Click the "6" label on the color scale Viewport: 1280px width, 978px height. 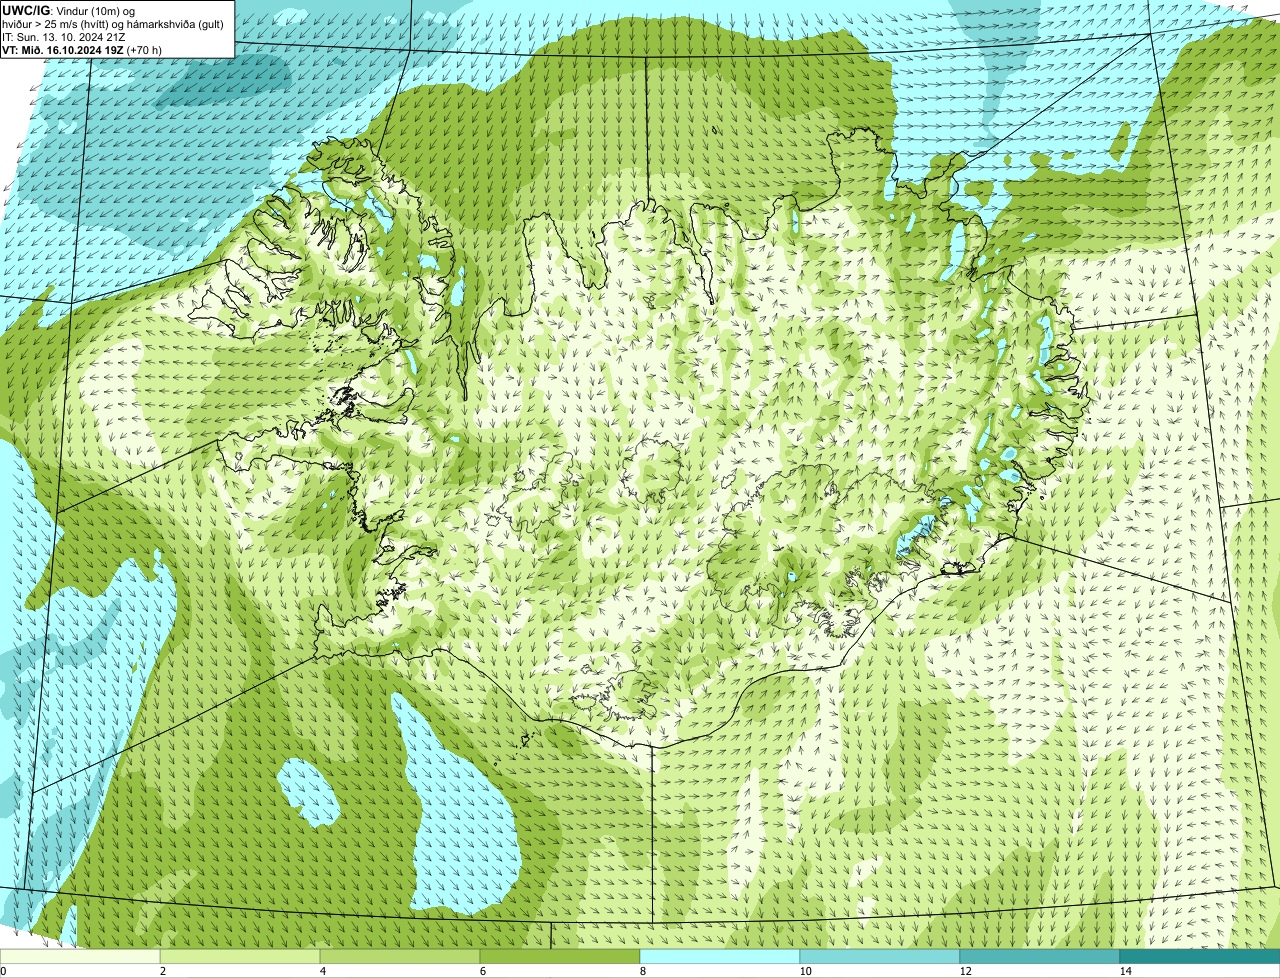tap(482, 971)
